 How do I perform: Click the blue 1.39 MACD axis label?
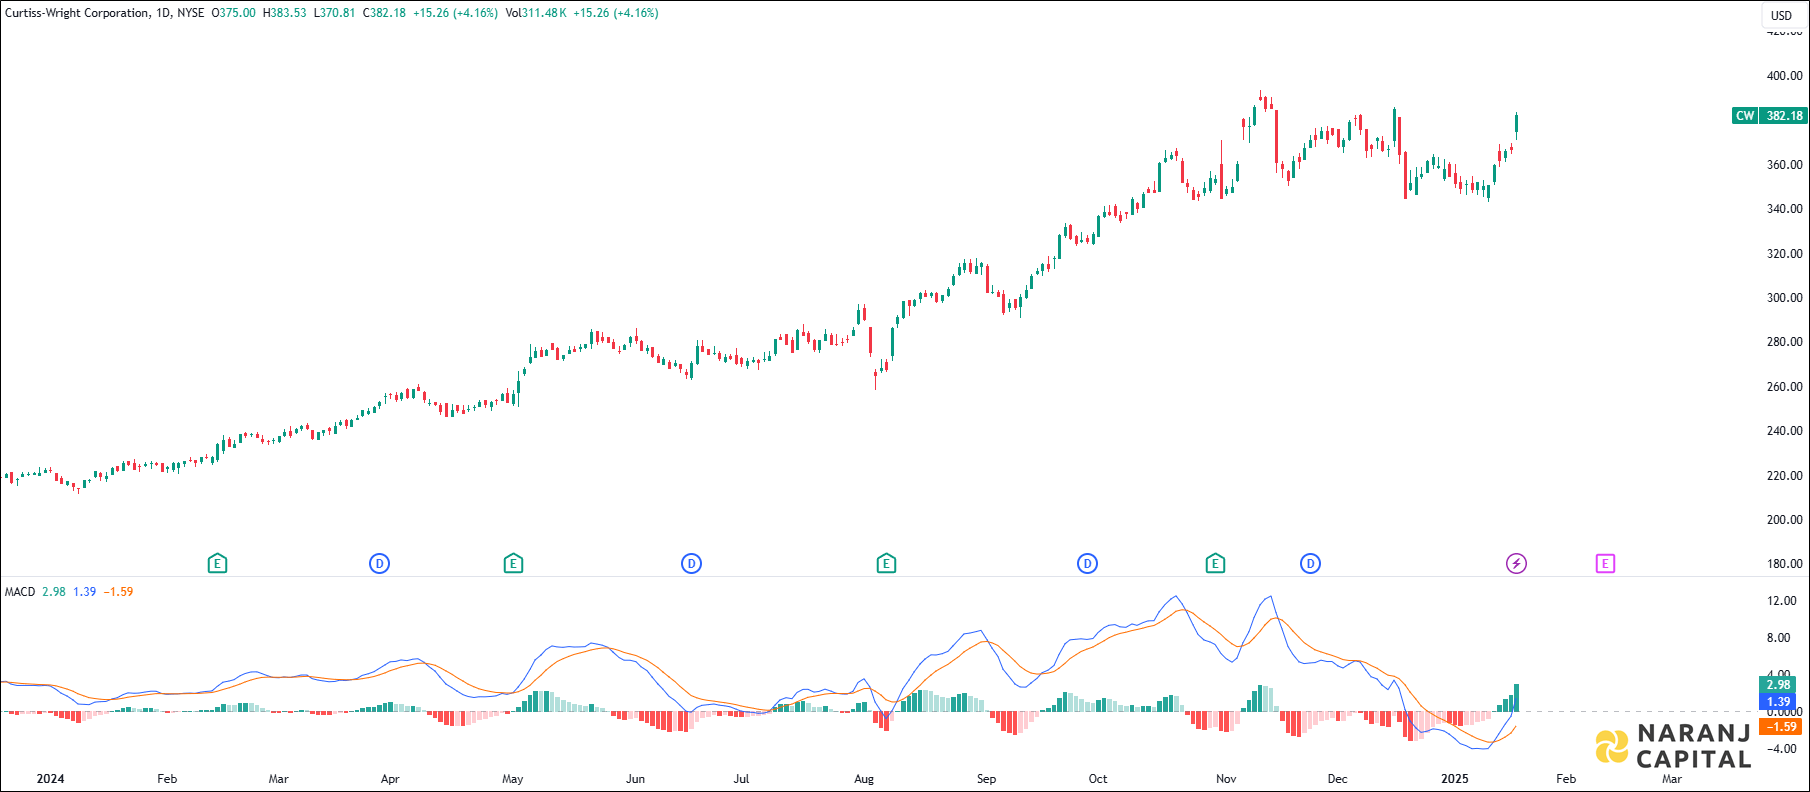(1778, 702)
